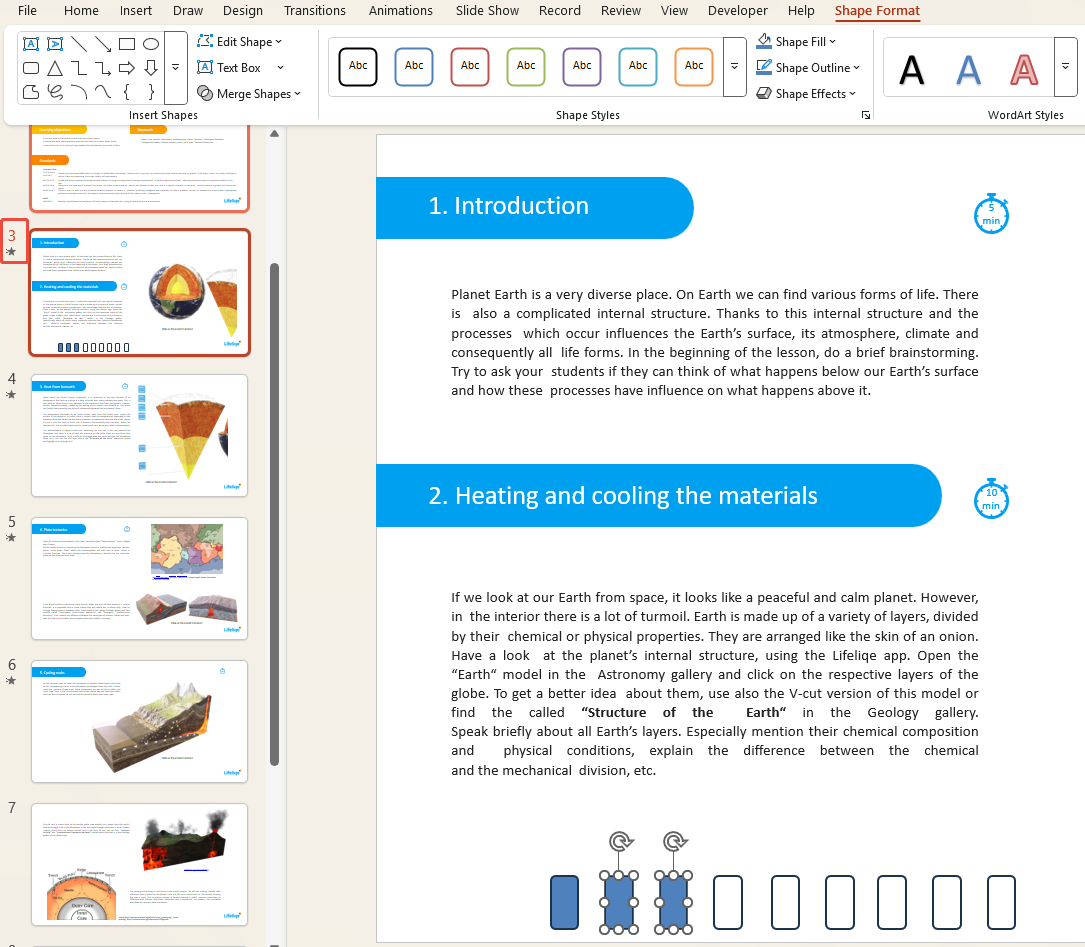Screen dimensions: 1085x947
Task: Open the Shape Effects menu
Action: (806, 93)
